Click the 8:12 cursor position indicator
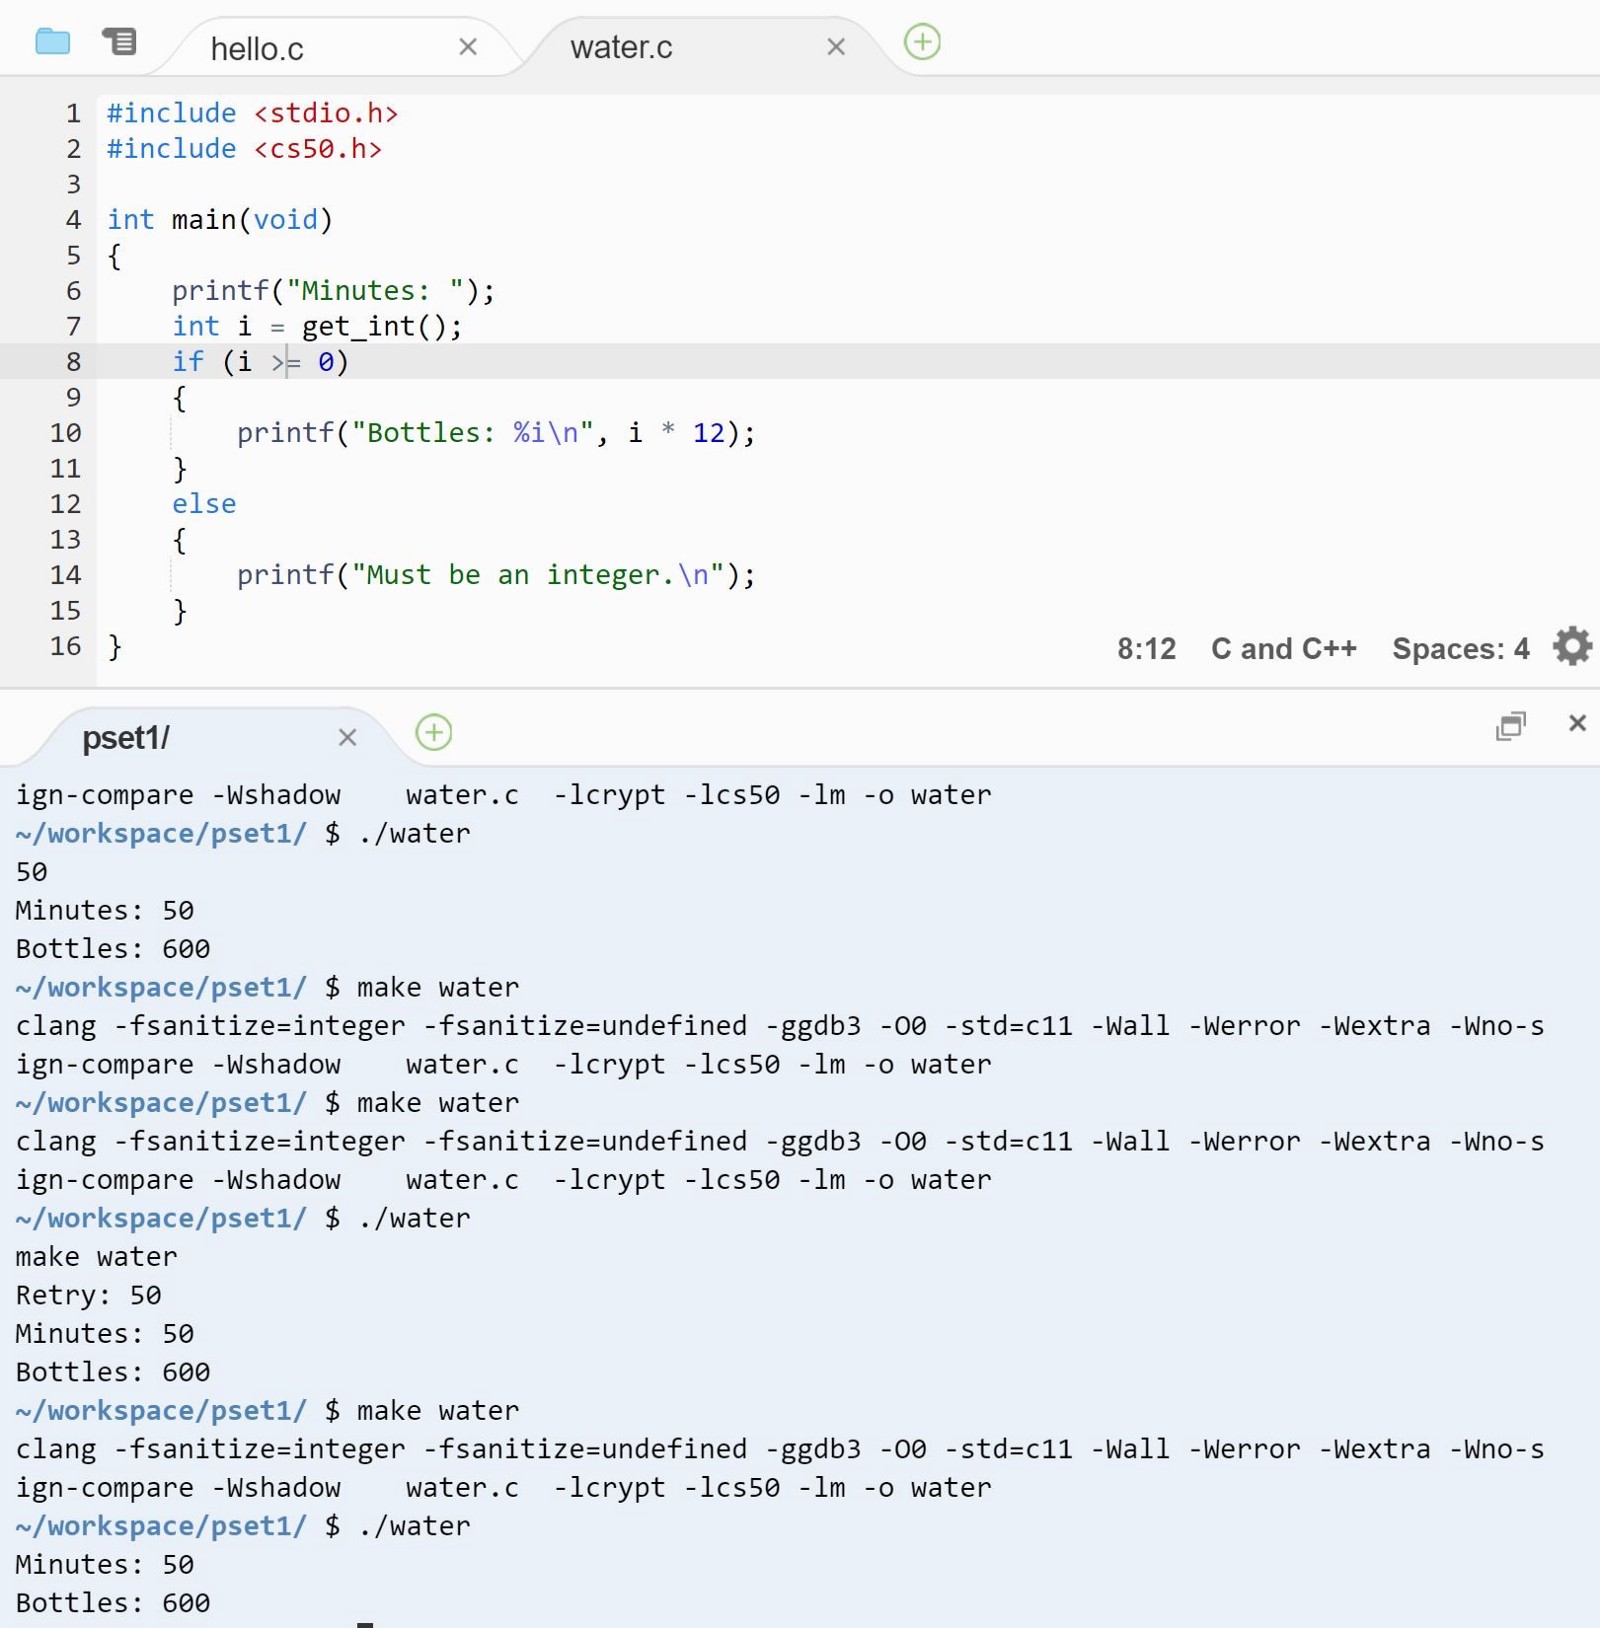The height and width of the screenshot is (1628, 1600). coord(1146,649)
